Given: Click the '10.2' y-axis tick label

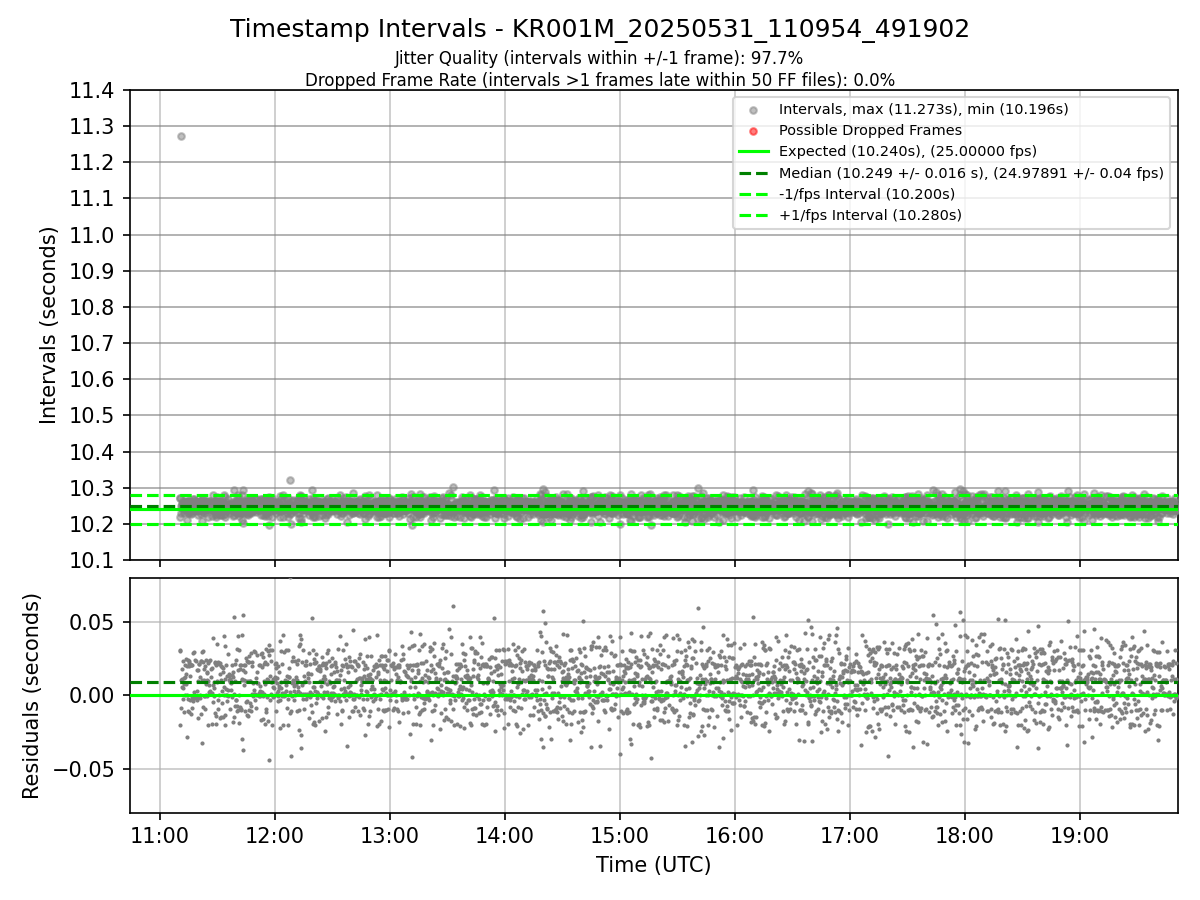Looking at the screenshot, I should click(91, 524).
